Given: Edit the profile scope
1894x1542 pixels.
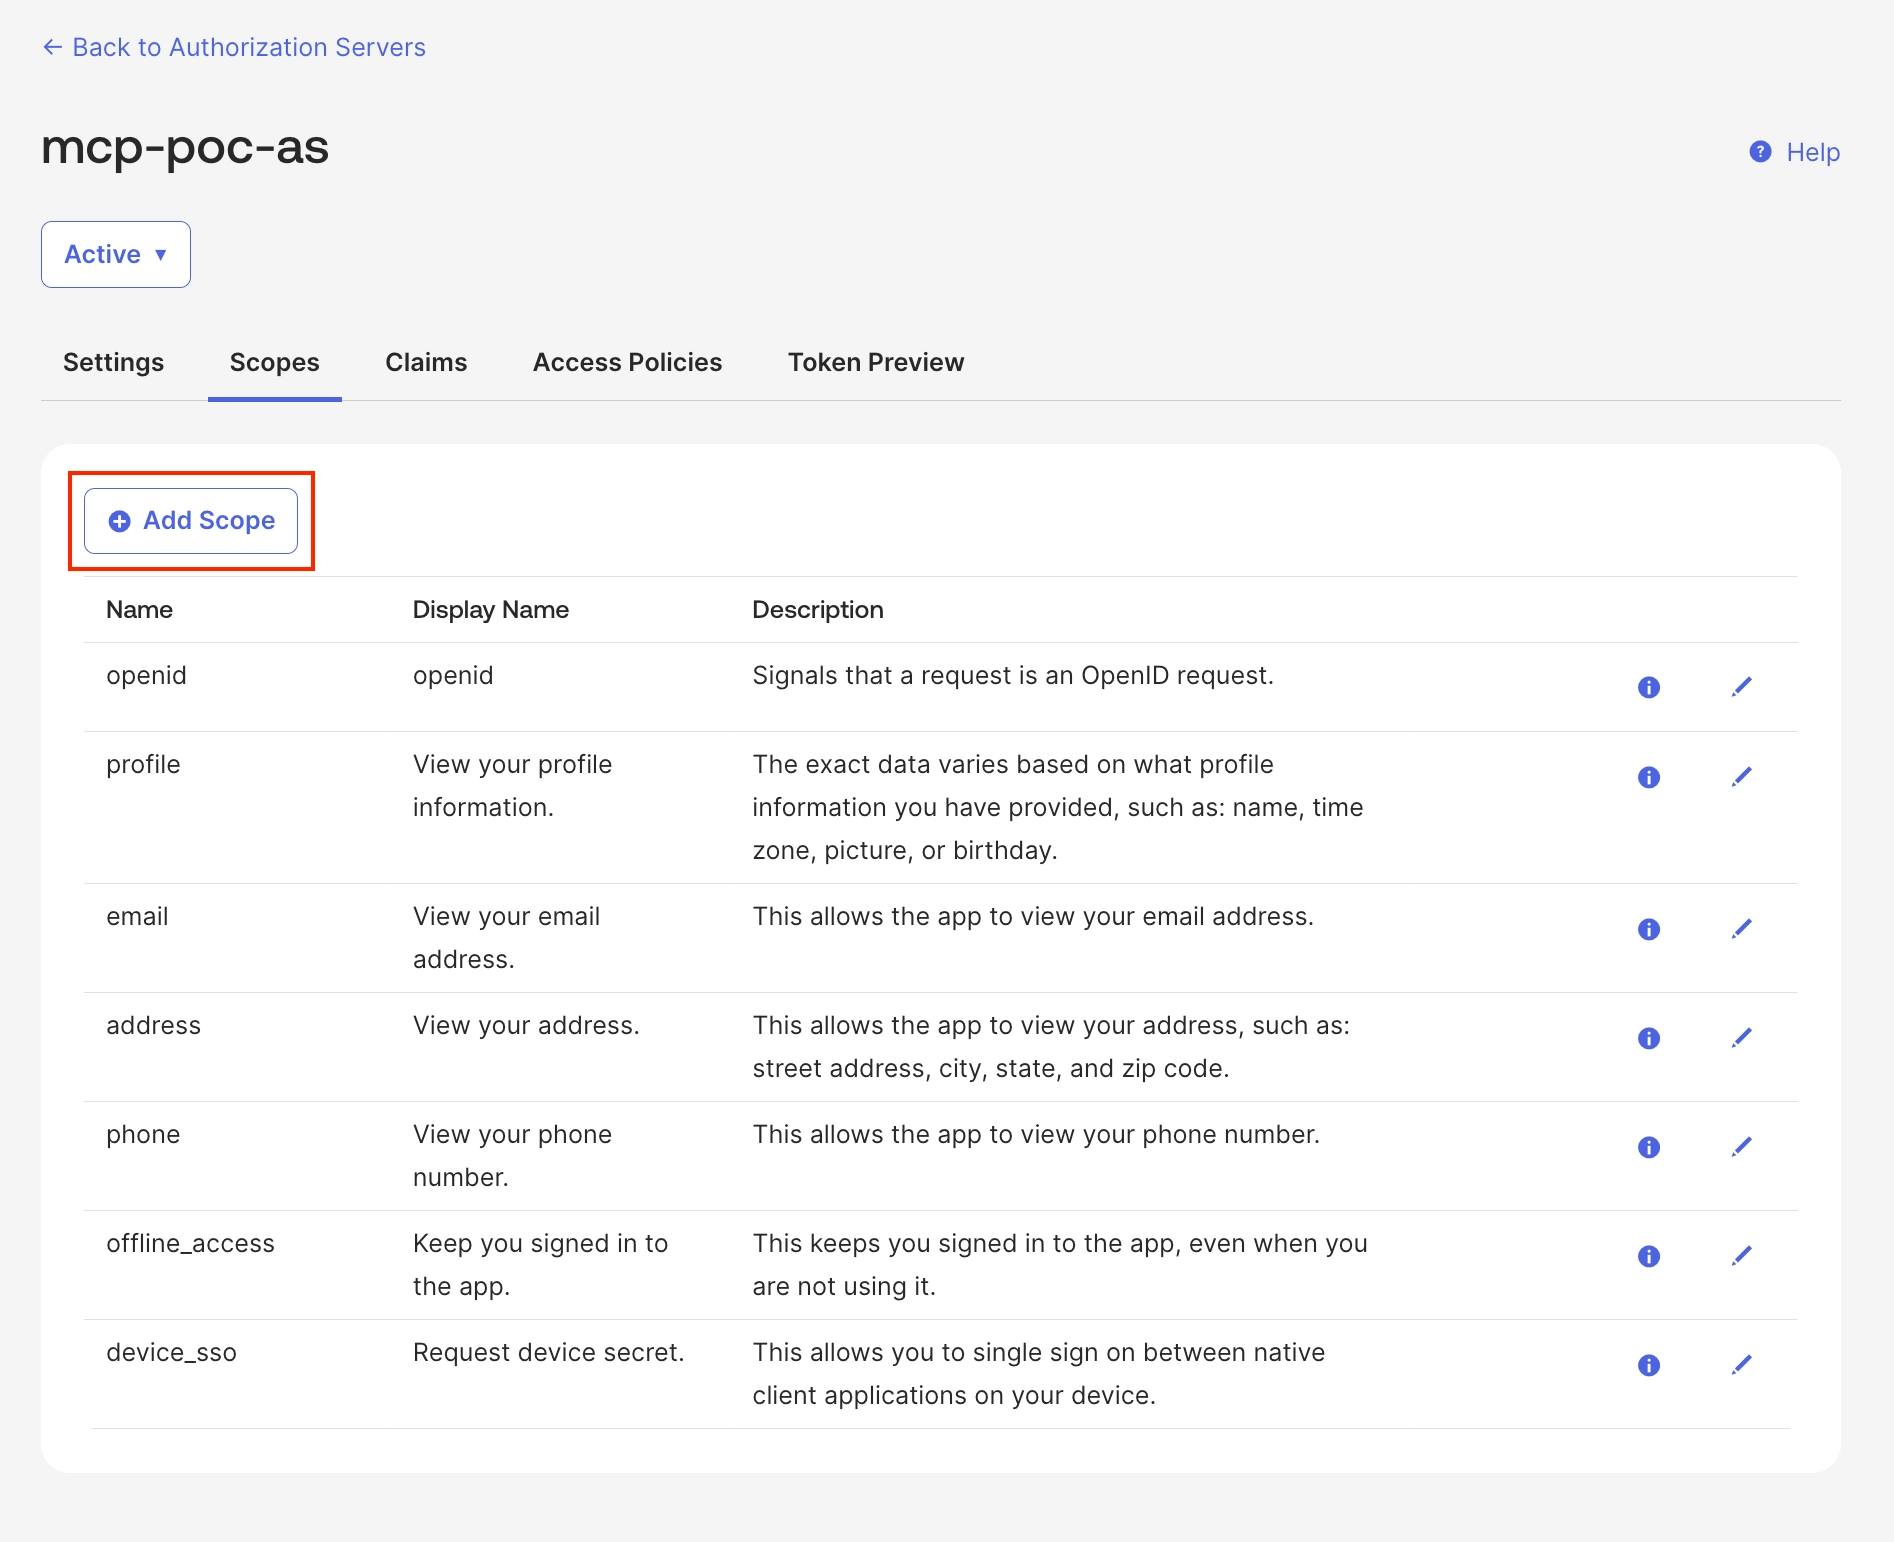Looking at the screenshot, I should click(x=1742, y=776).
